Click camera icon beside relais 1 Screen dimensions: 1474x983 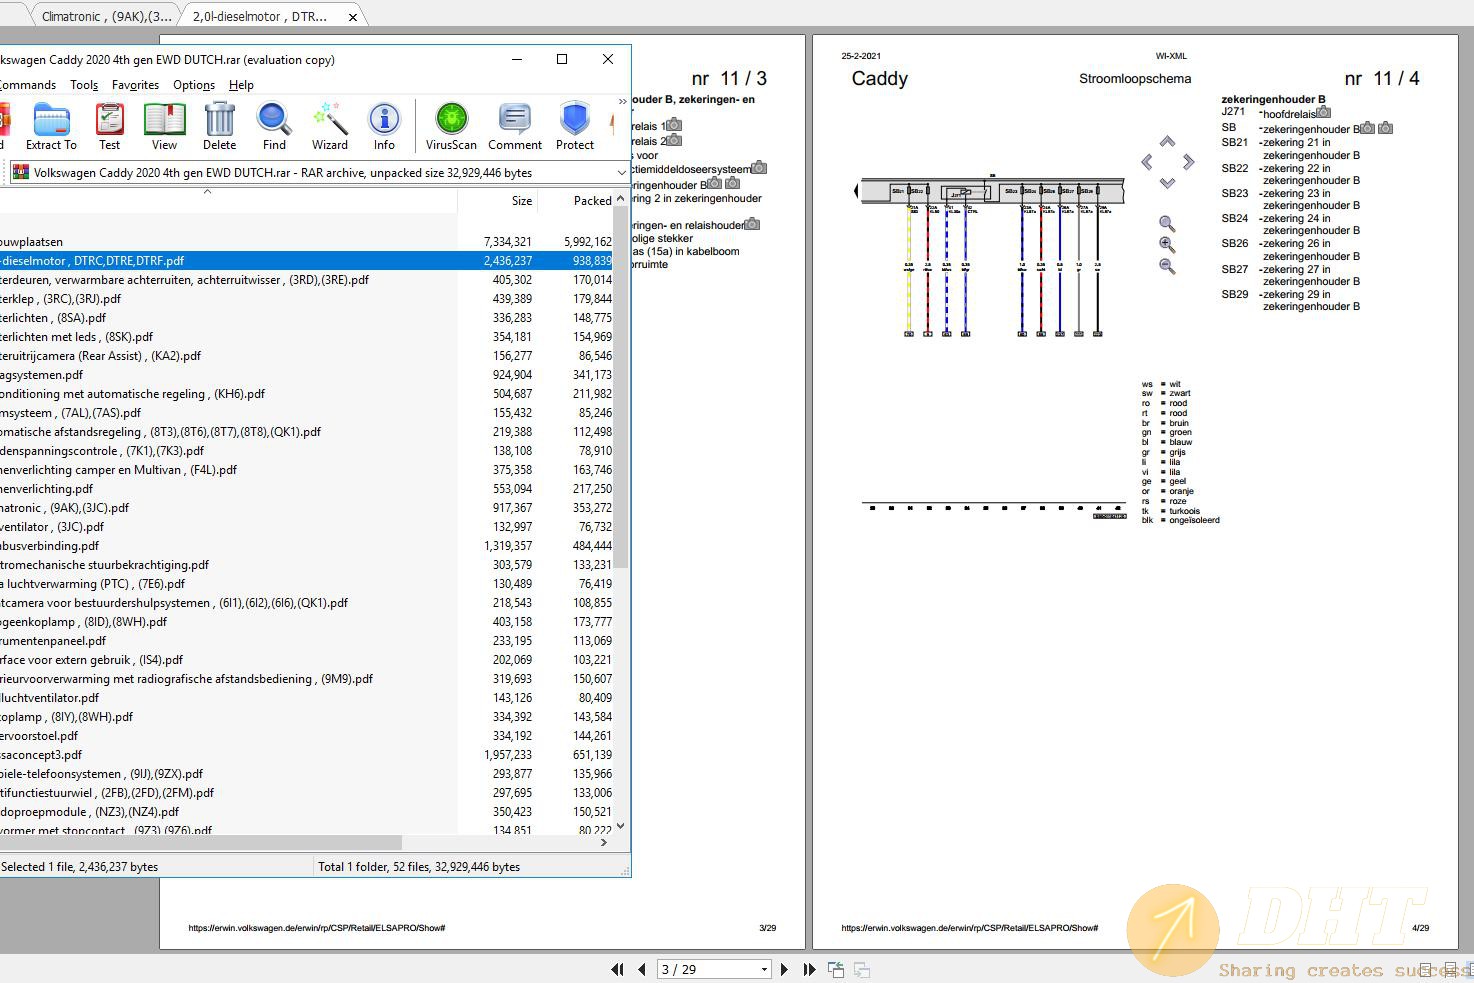(674, 125)
